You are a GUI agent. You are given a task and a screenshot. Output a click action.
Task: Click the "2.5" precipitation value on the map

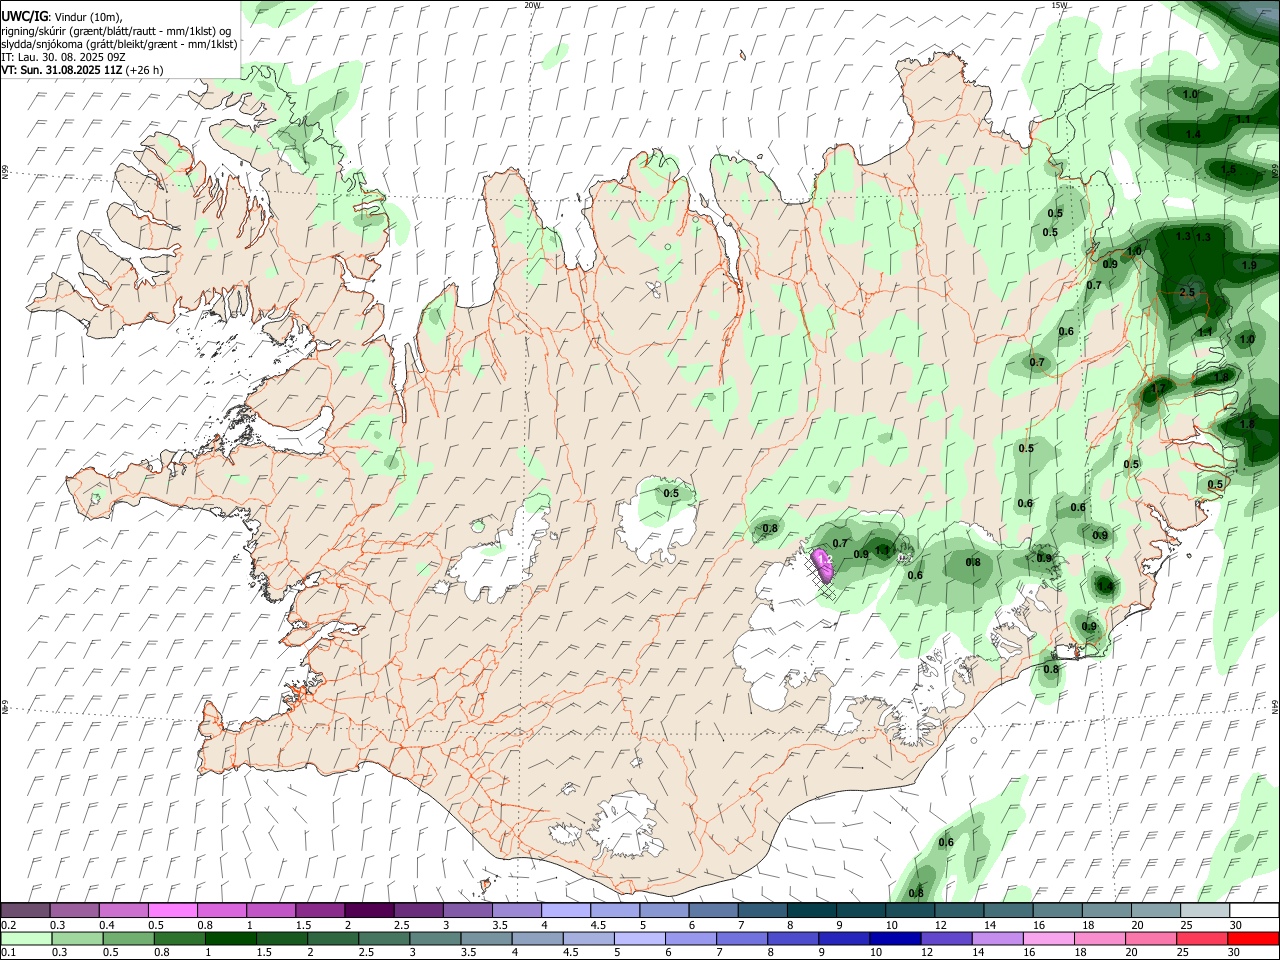(1187, 292)
